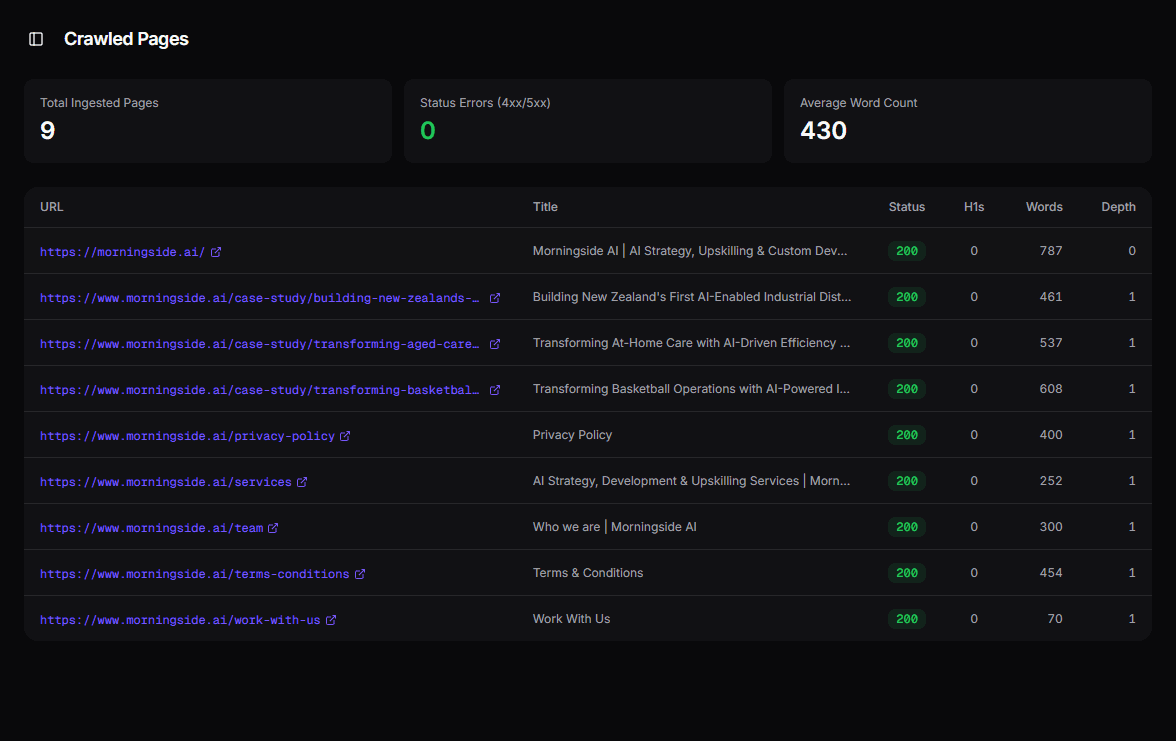Click the Depth column header
This screenshot has height=741, width=1176.
click(1118, 207)
